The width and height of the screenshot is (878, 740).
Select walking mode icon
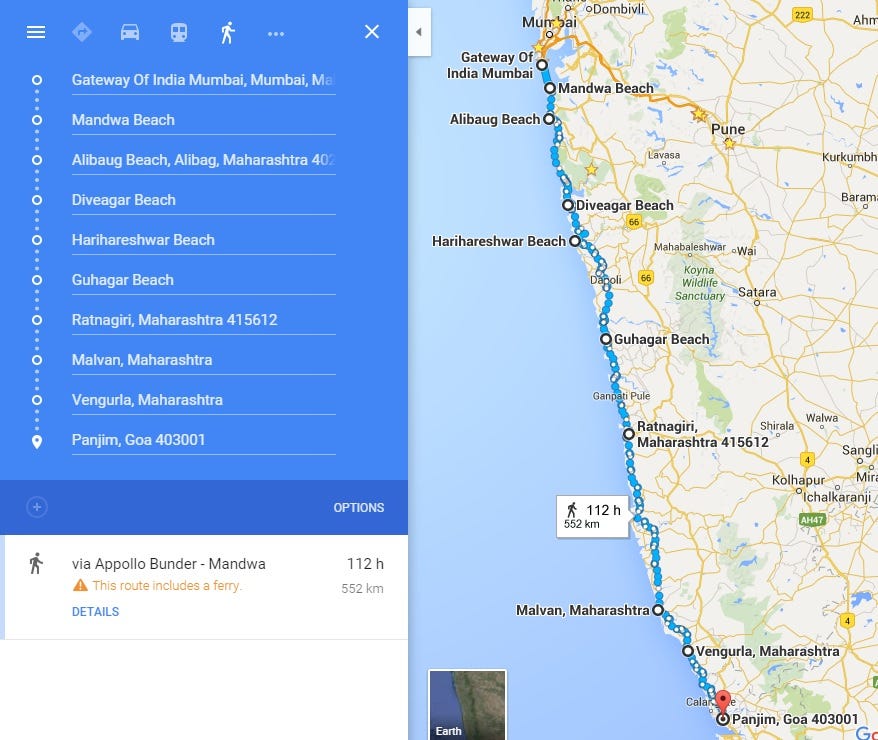pos(227,32)
